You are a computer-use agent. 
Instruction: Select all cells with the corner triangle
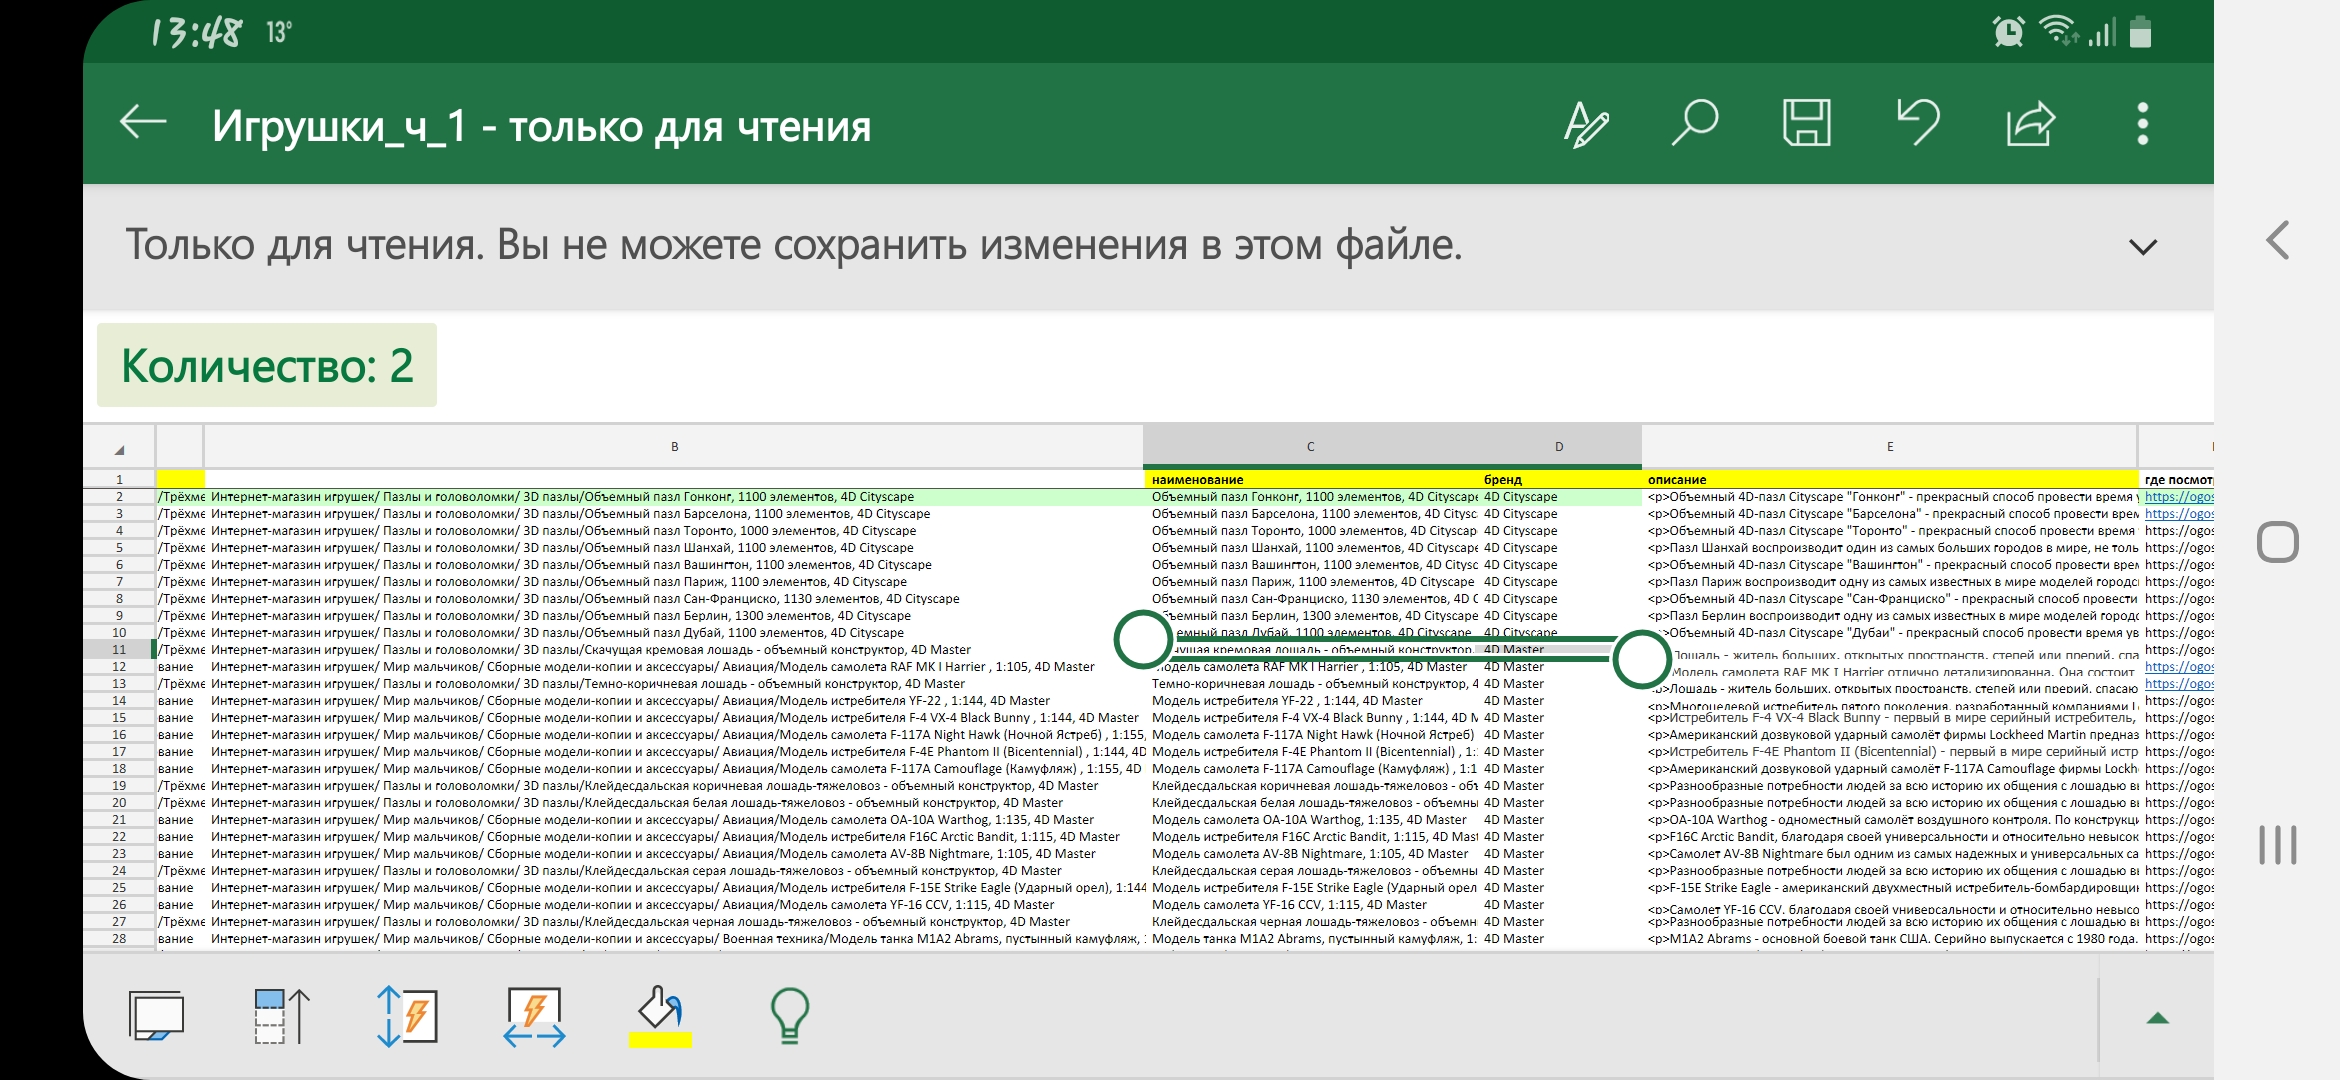[119, 447]
